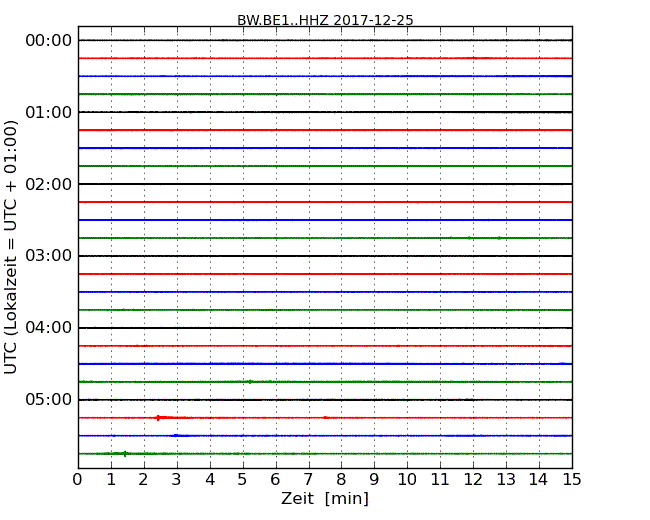Click the x-axis tick label 2
This screenshot has width=650, height=520.
tap(143, 480)
